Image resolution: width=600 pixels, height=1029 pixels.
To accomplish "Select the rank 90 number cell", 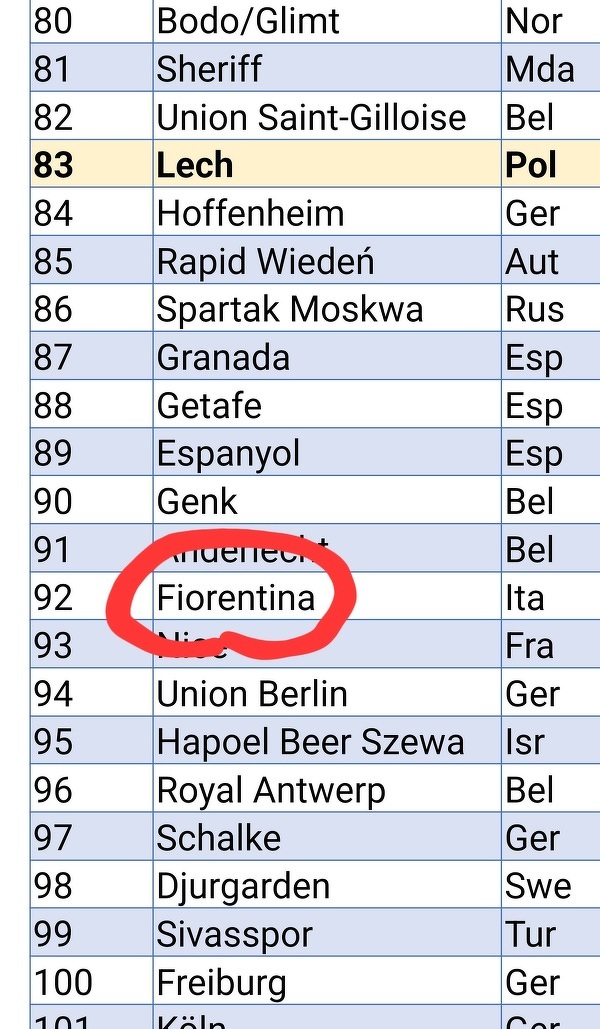I will click(x=54, y=502).
